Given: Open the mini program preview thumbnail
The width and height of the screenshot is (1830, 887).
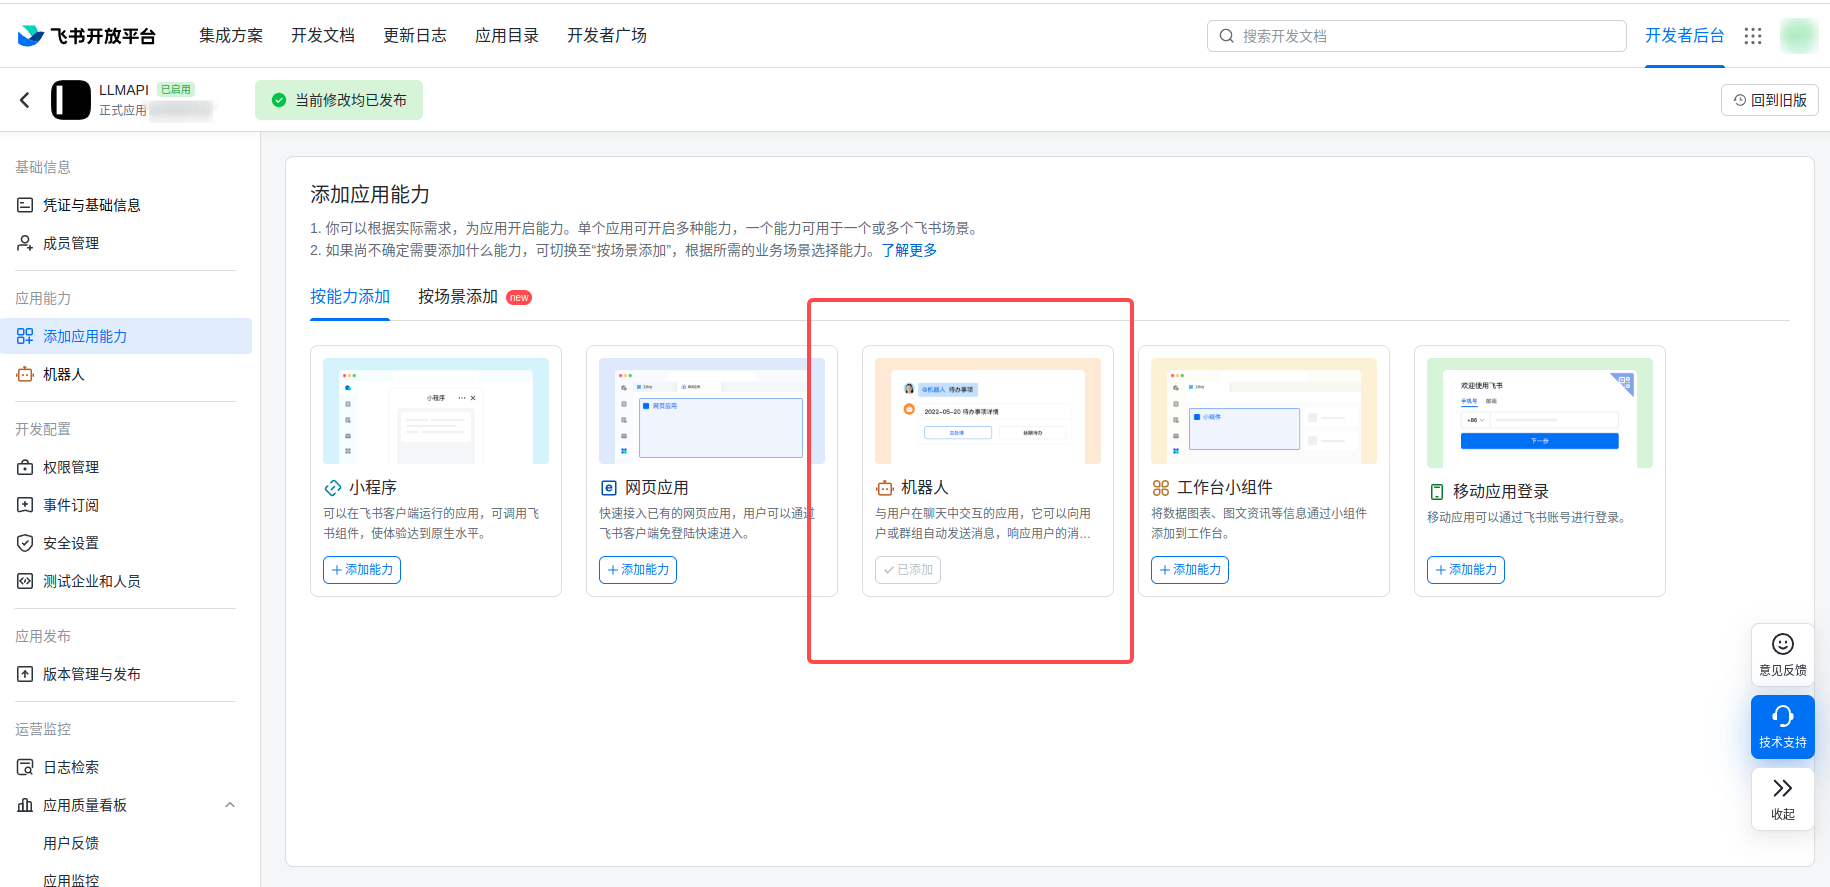Looking at the screenshot, I should pos(436,411).
